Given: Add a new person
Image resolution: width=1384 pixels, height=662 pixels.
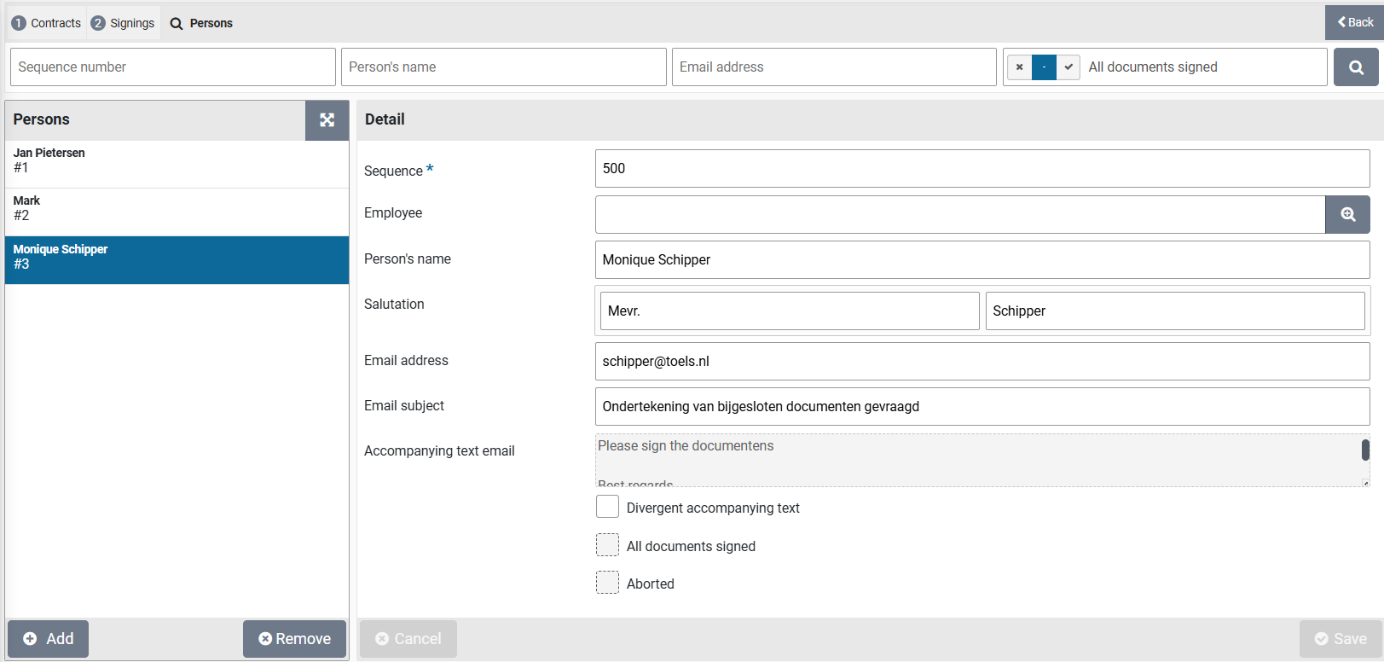Looking at the screenshot, I should [x=48, y=639].
